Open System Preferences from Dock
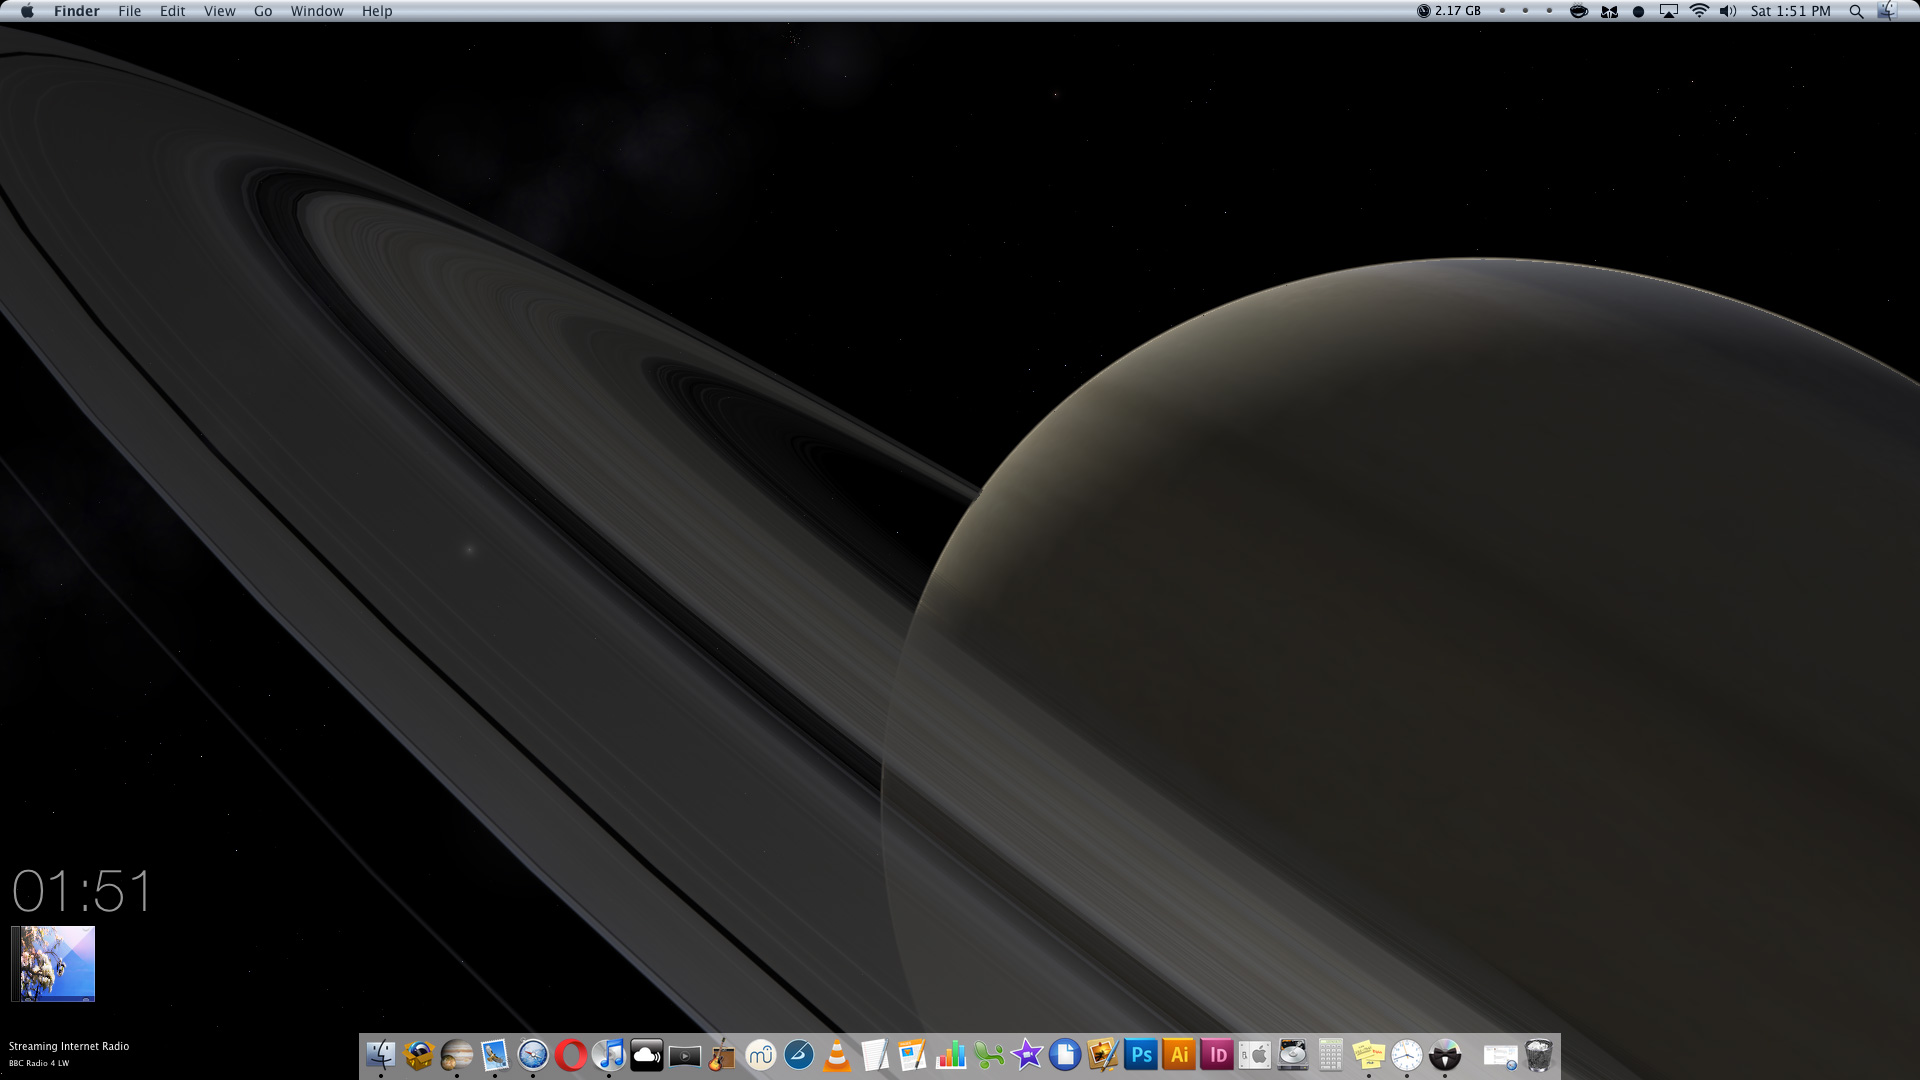Image resolution: width=1920 pixels, height=1080 pixels. click(1255, 1055)
